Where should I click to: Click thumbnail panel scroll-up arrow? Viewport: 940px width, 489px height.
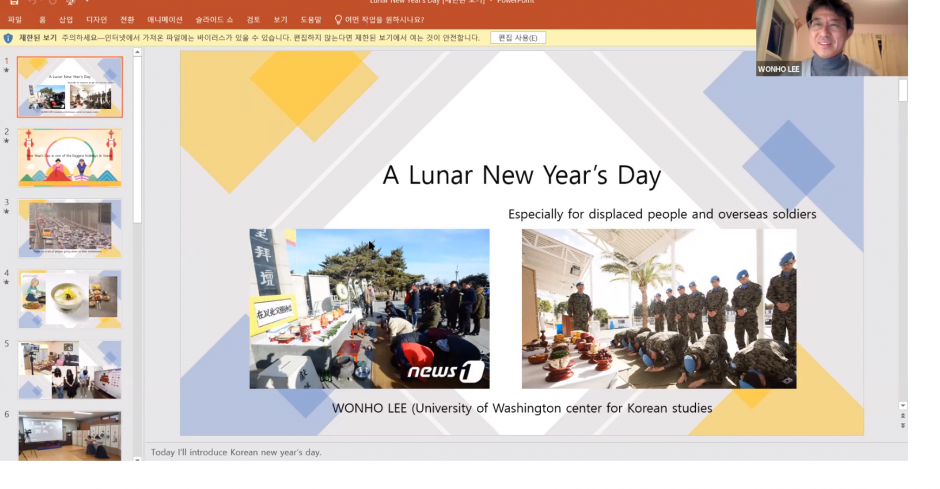(x=137, y=53)
